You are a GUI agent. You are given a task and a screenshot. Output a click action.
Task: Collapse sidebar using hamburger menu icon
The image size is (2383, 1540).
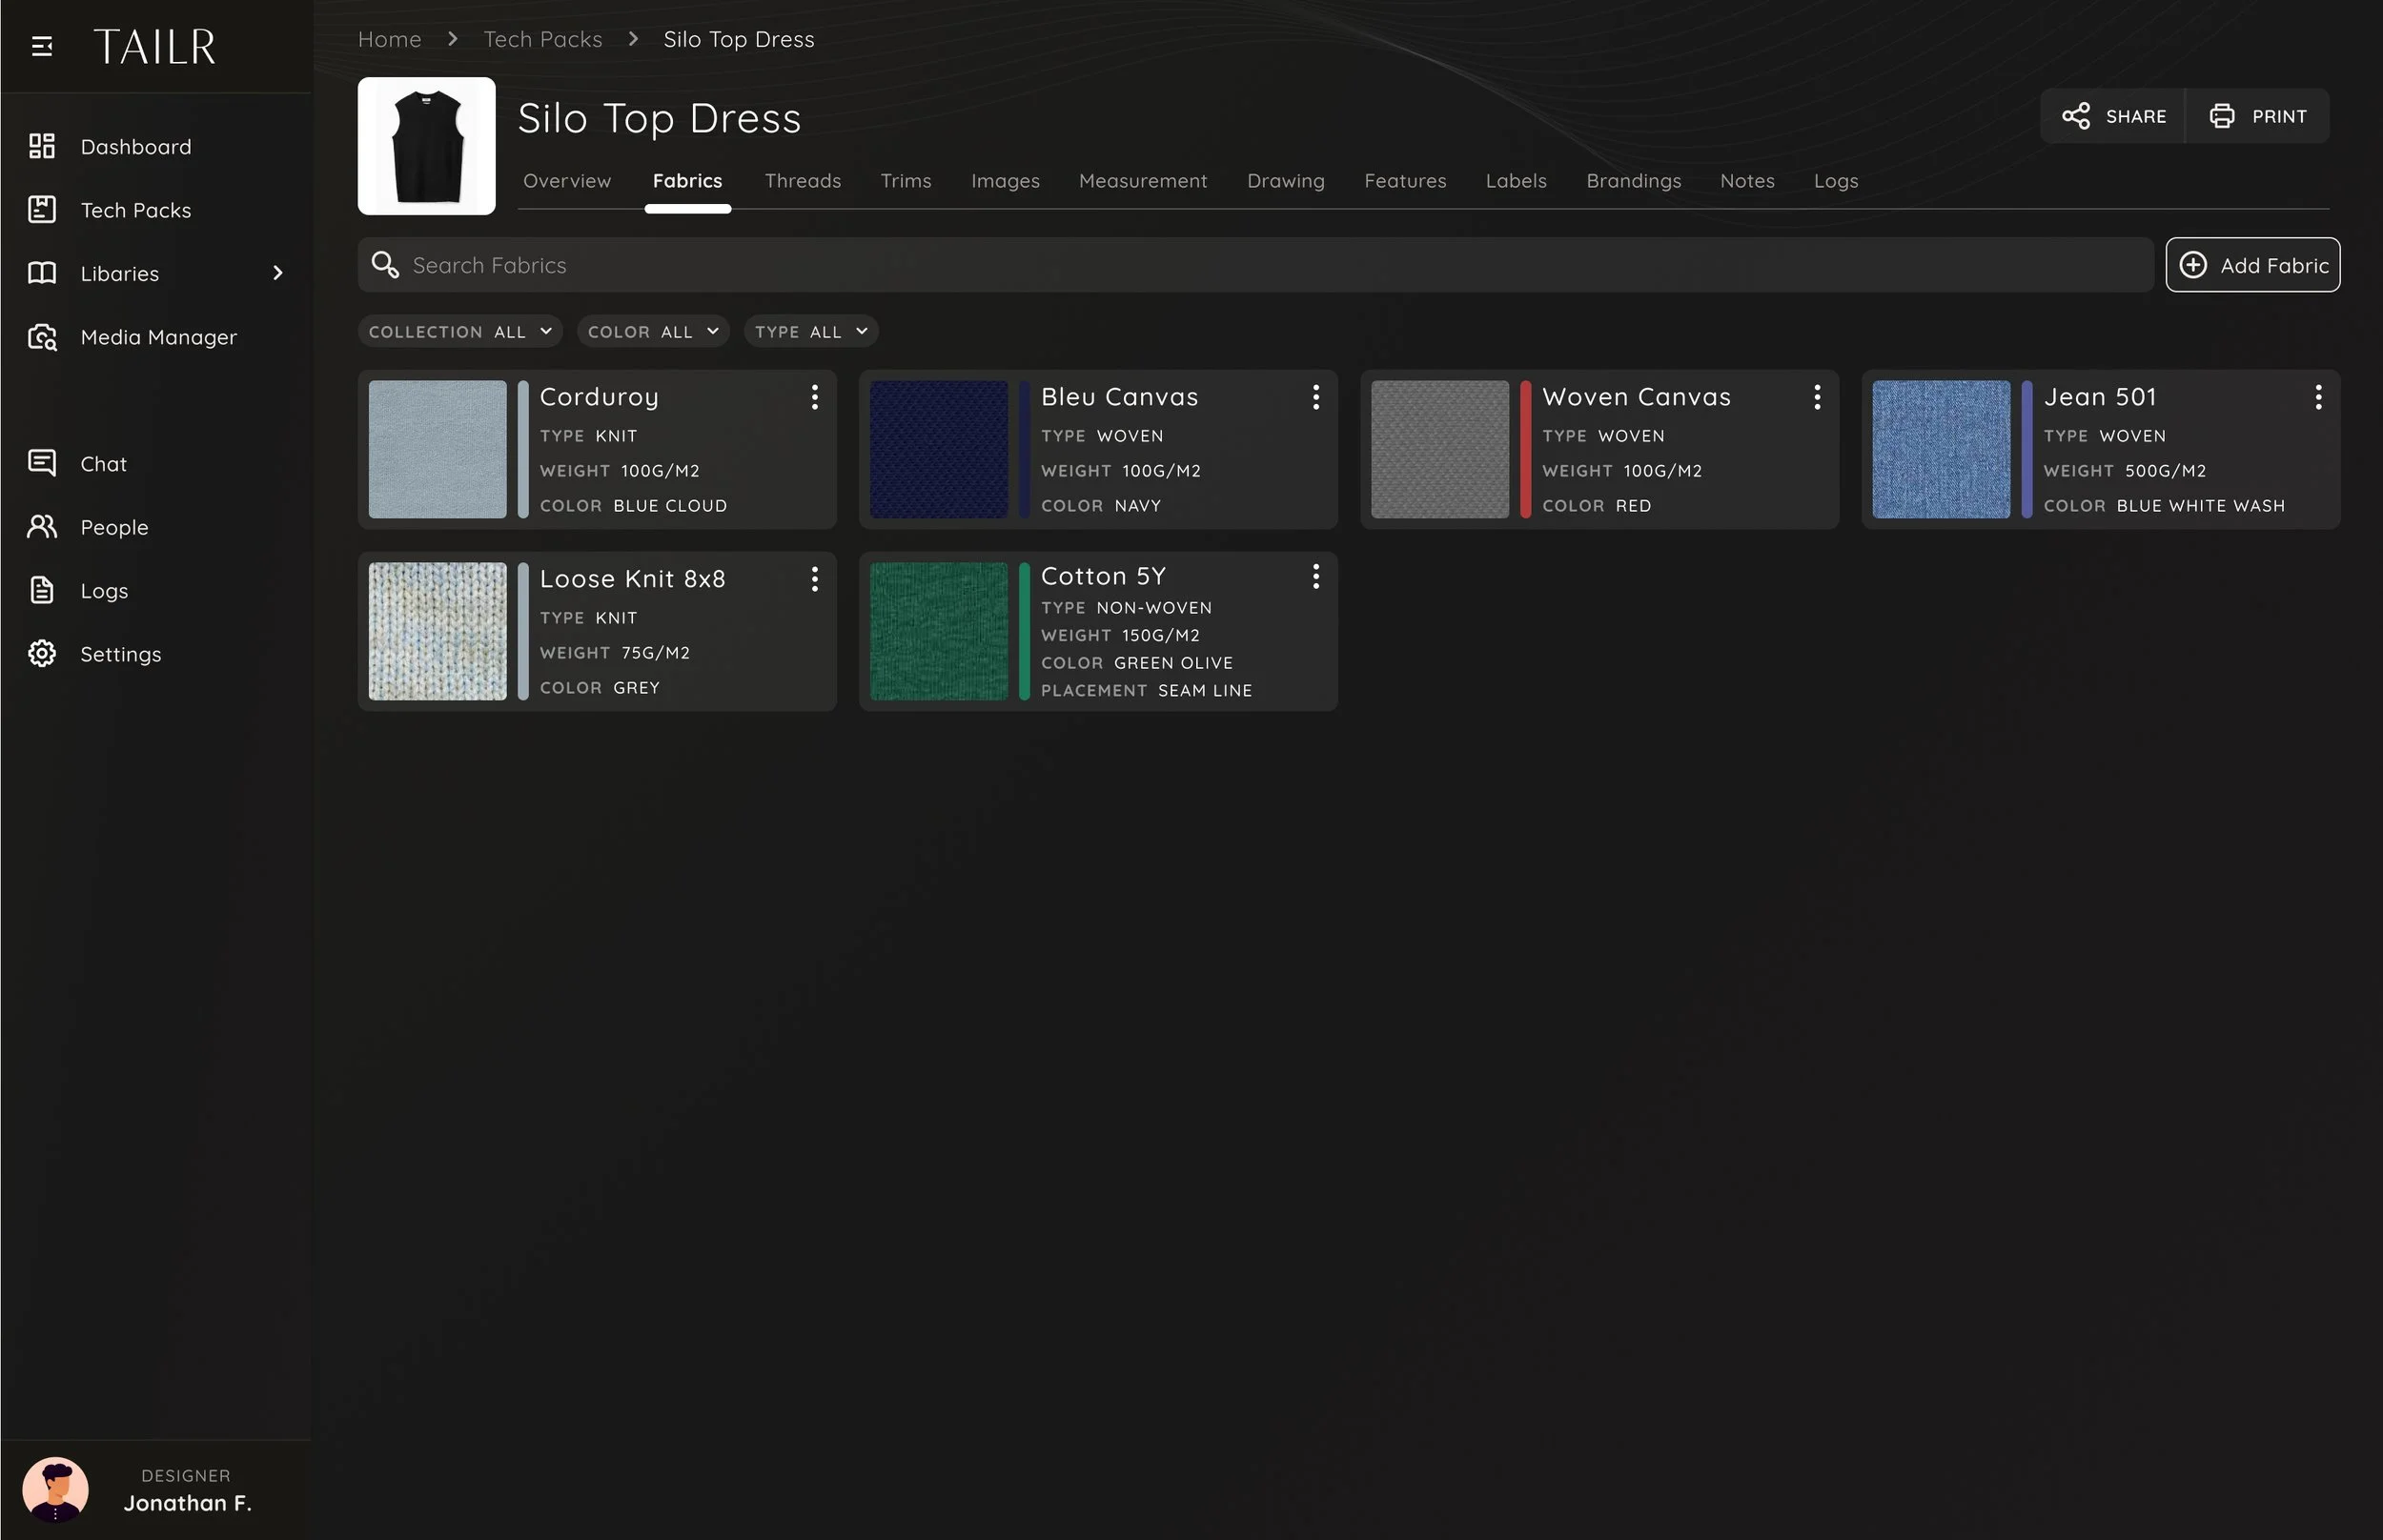[42, 46]
